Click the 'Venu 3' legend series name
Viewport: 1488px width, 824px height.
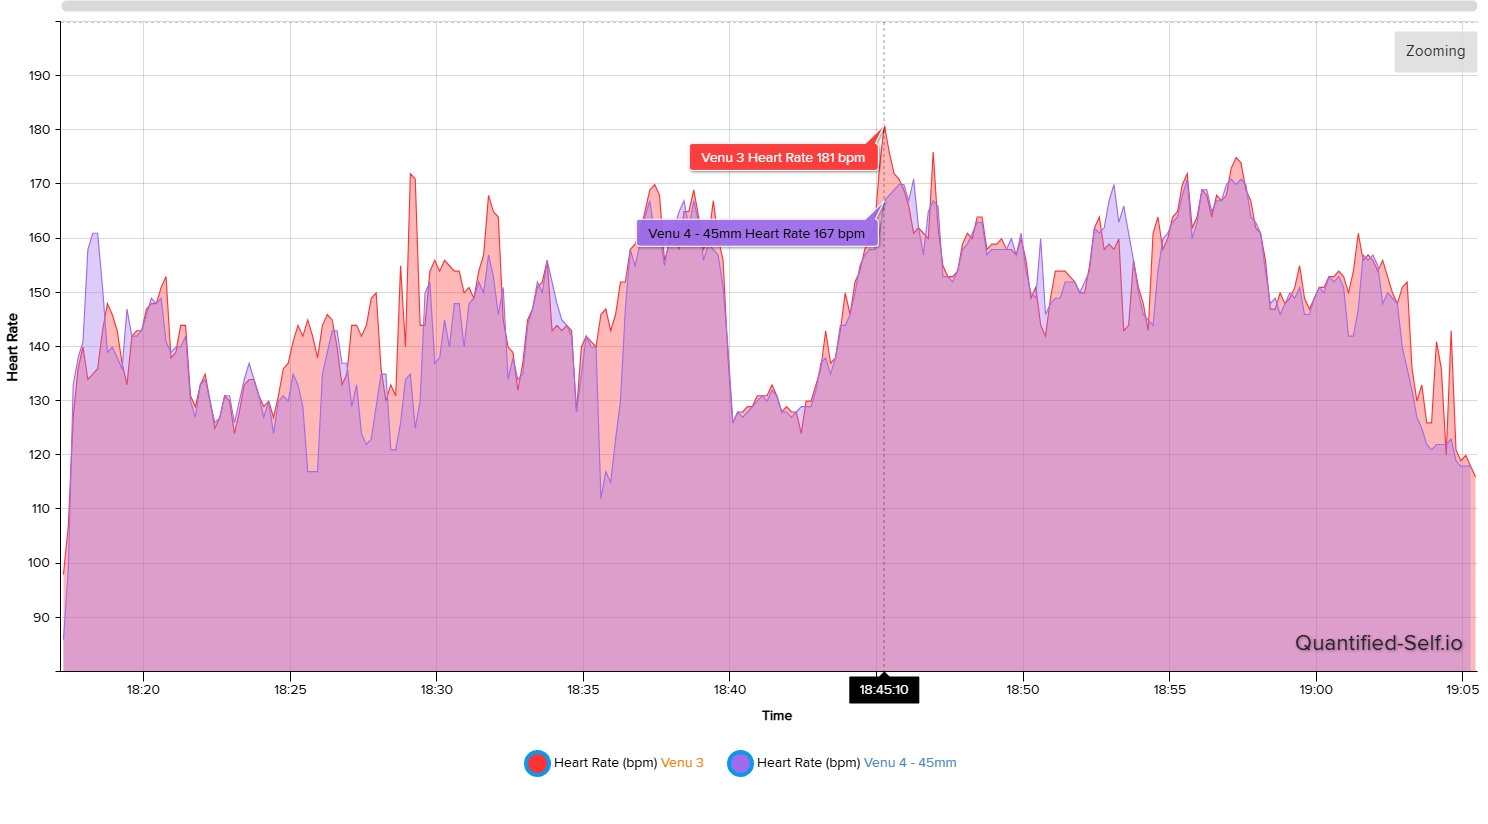click(682, 763)
